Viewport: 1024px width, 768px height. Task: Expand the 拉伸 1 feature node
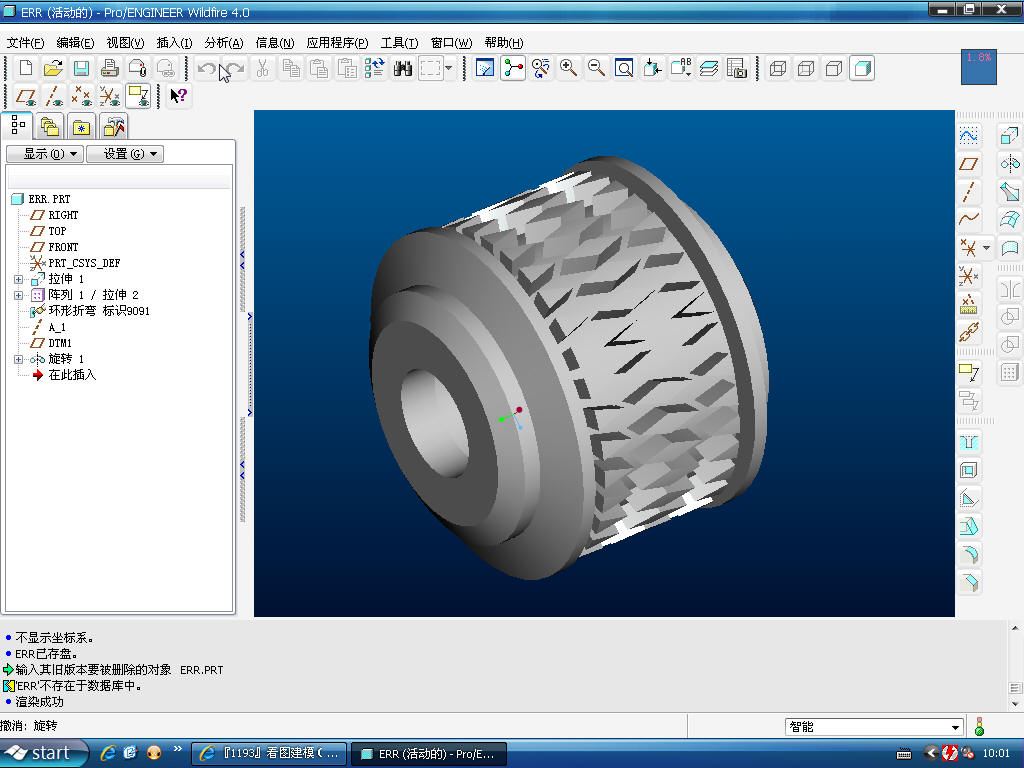point(18,280)
